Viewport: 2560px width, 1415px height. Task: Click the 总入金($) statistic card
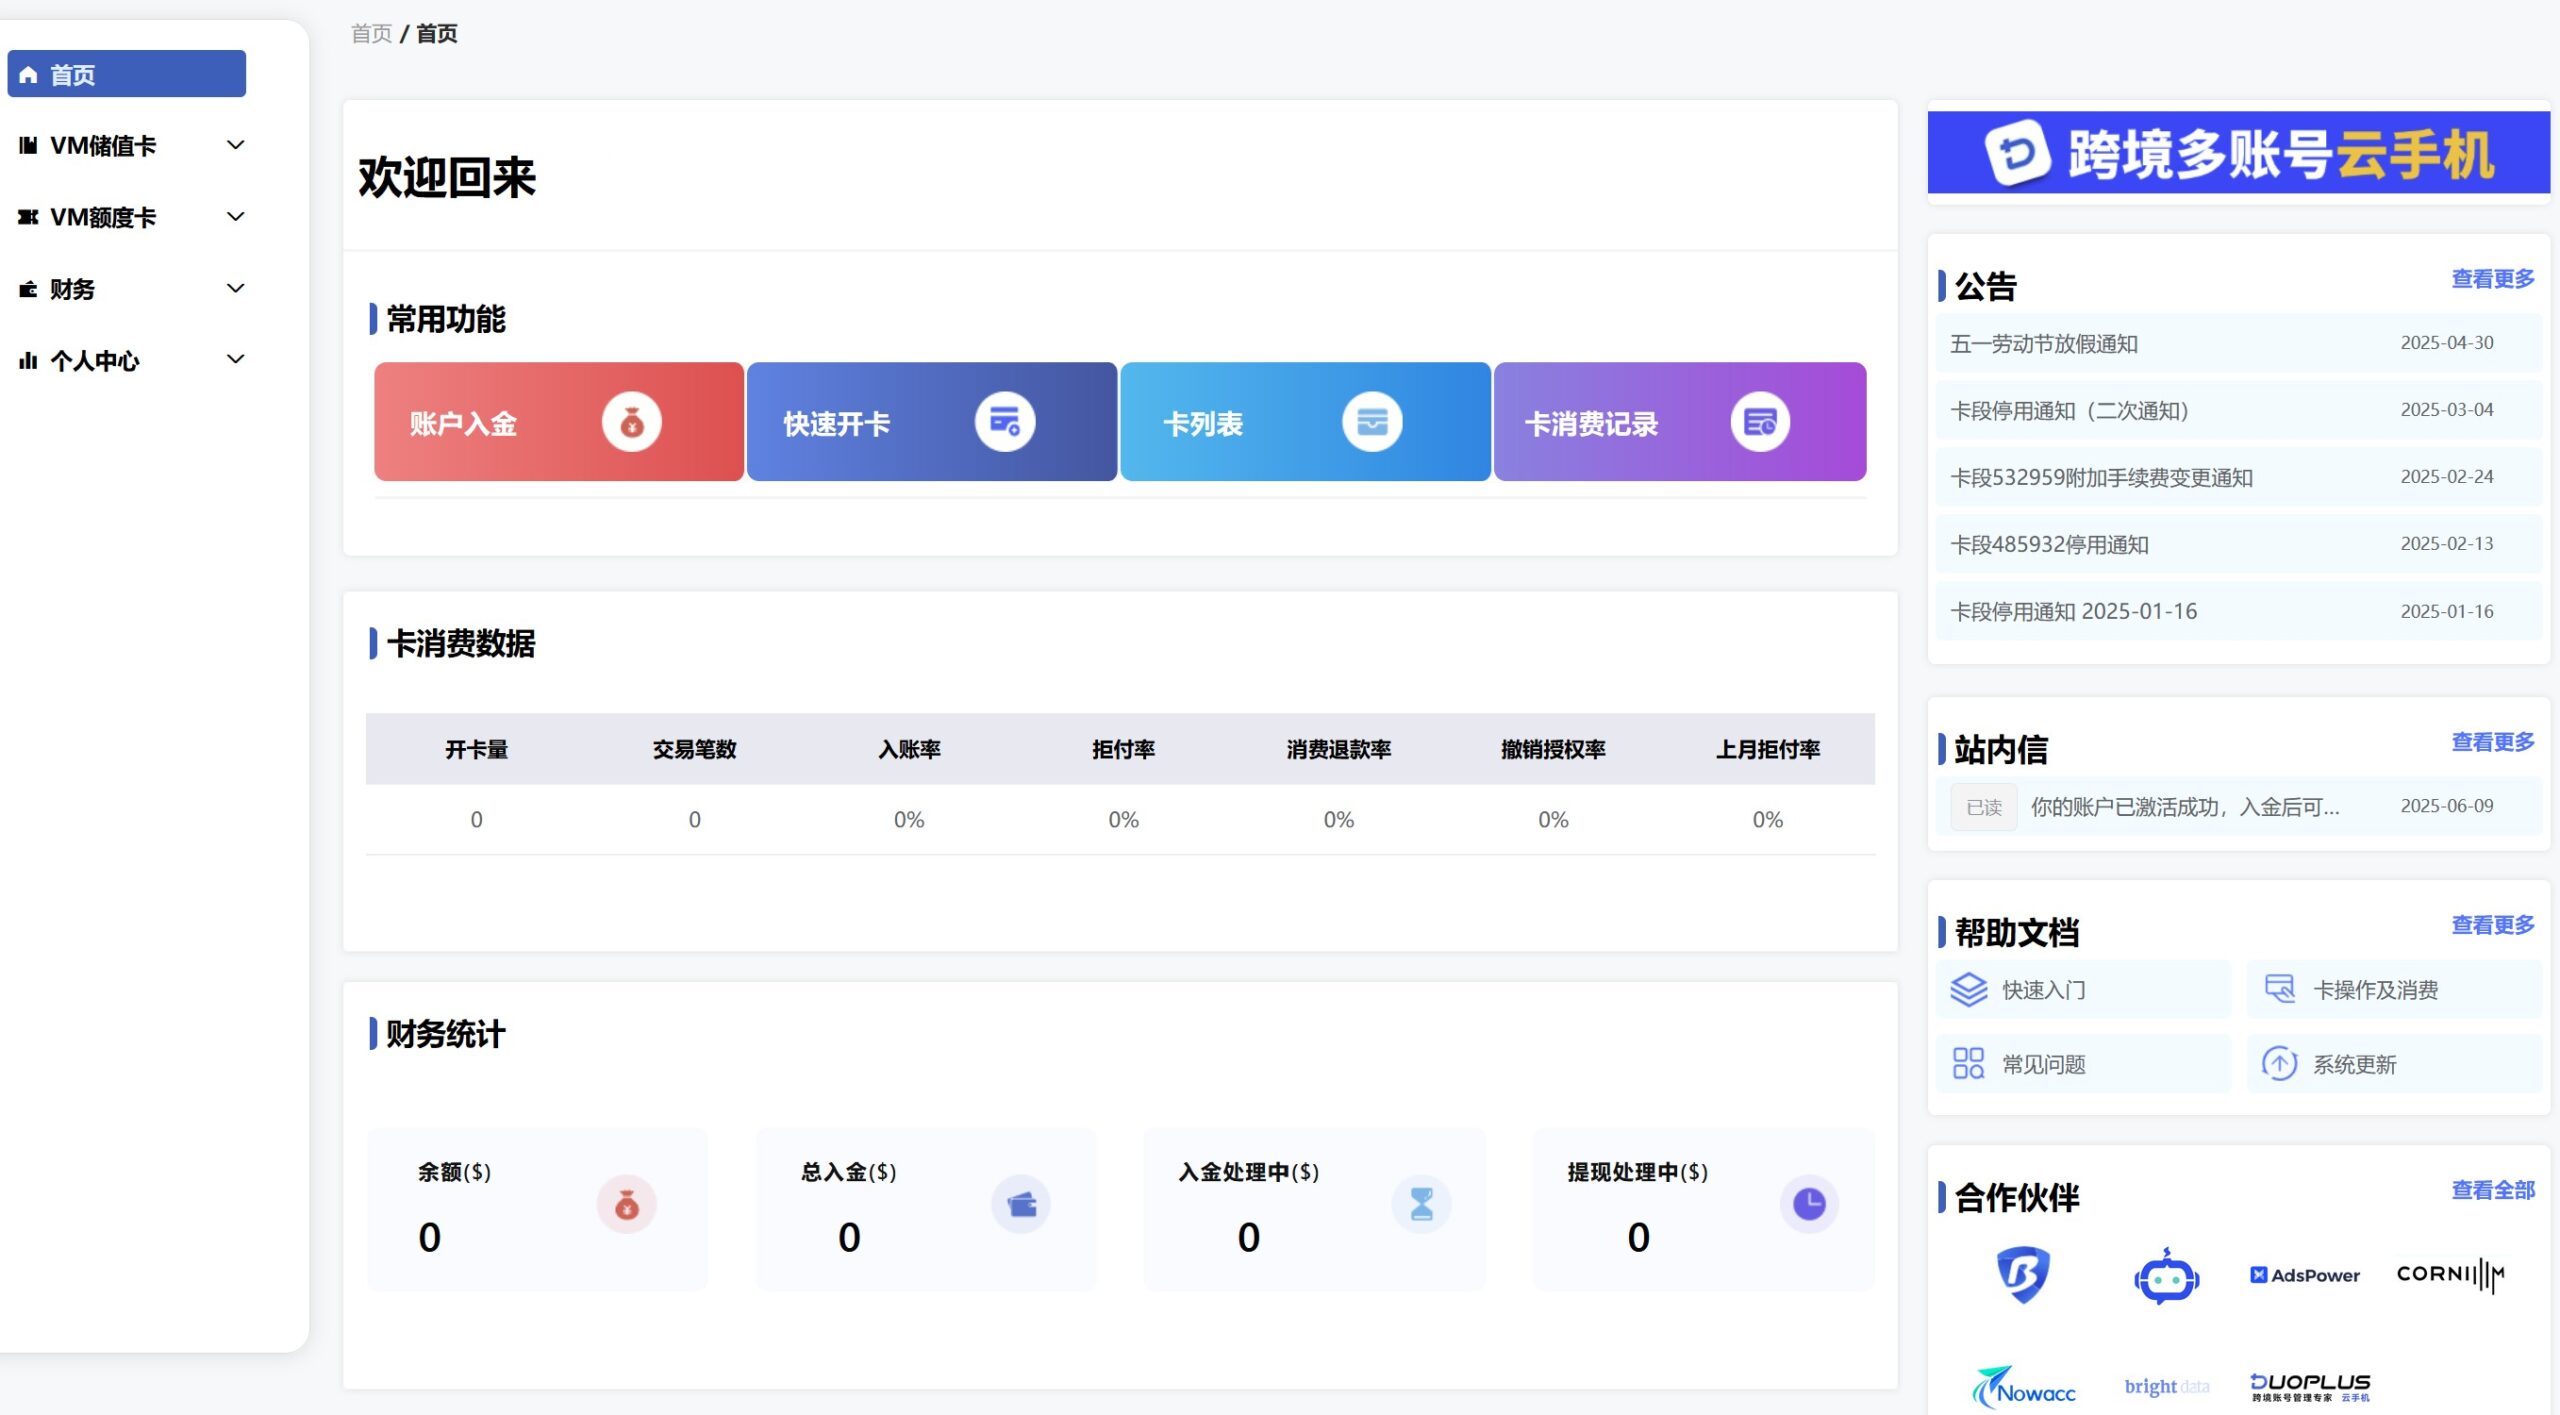tap(926, 1208)
